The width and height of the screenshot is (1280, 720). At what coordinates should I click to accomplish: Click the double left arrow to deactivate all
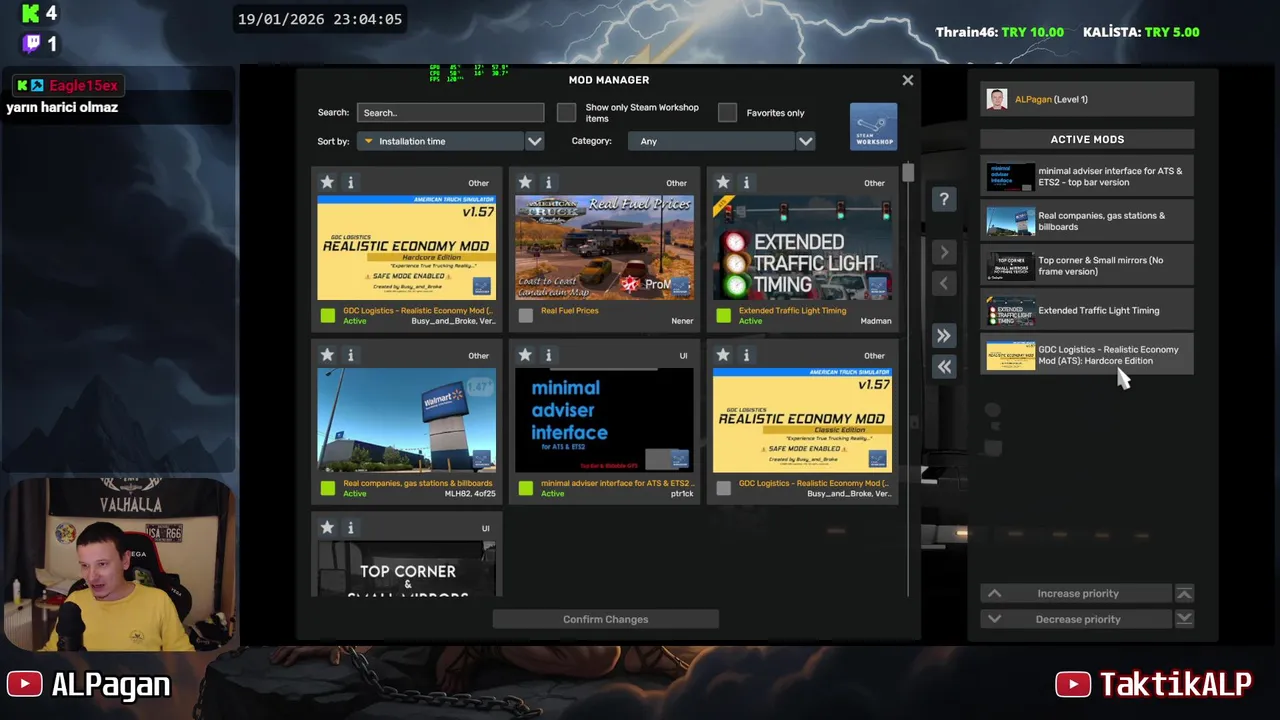(x=943, y=367)
